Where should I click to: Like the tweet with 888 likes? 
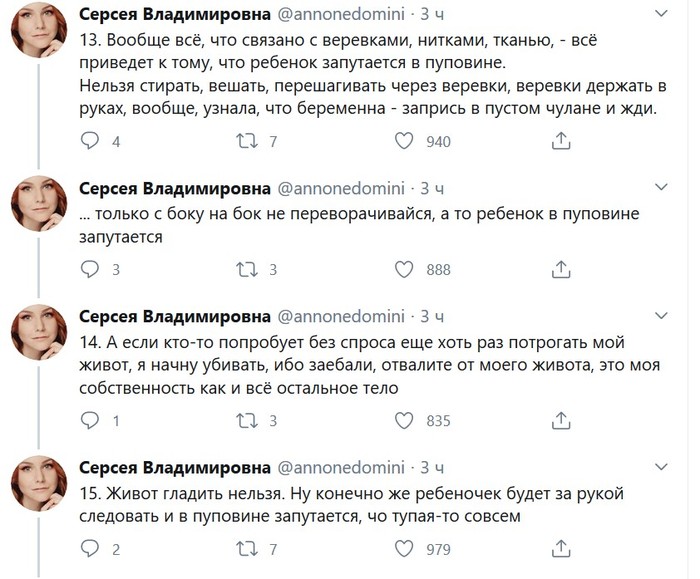coord(404,269)
